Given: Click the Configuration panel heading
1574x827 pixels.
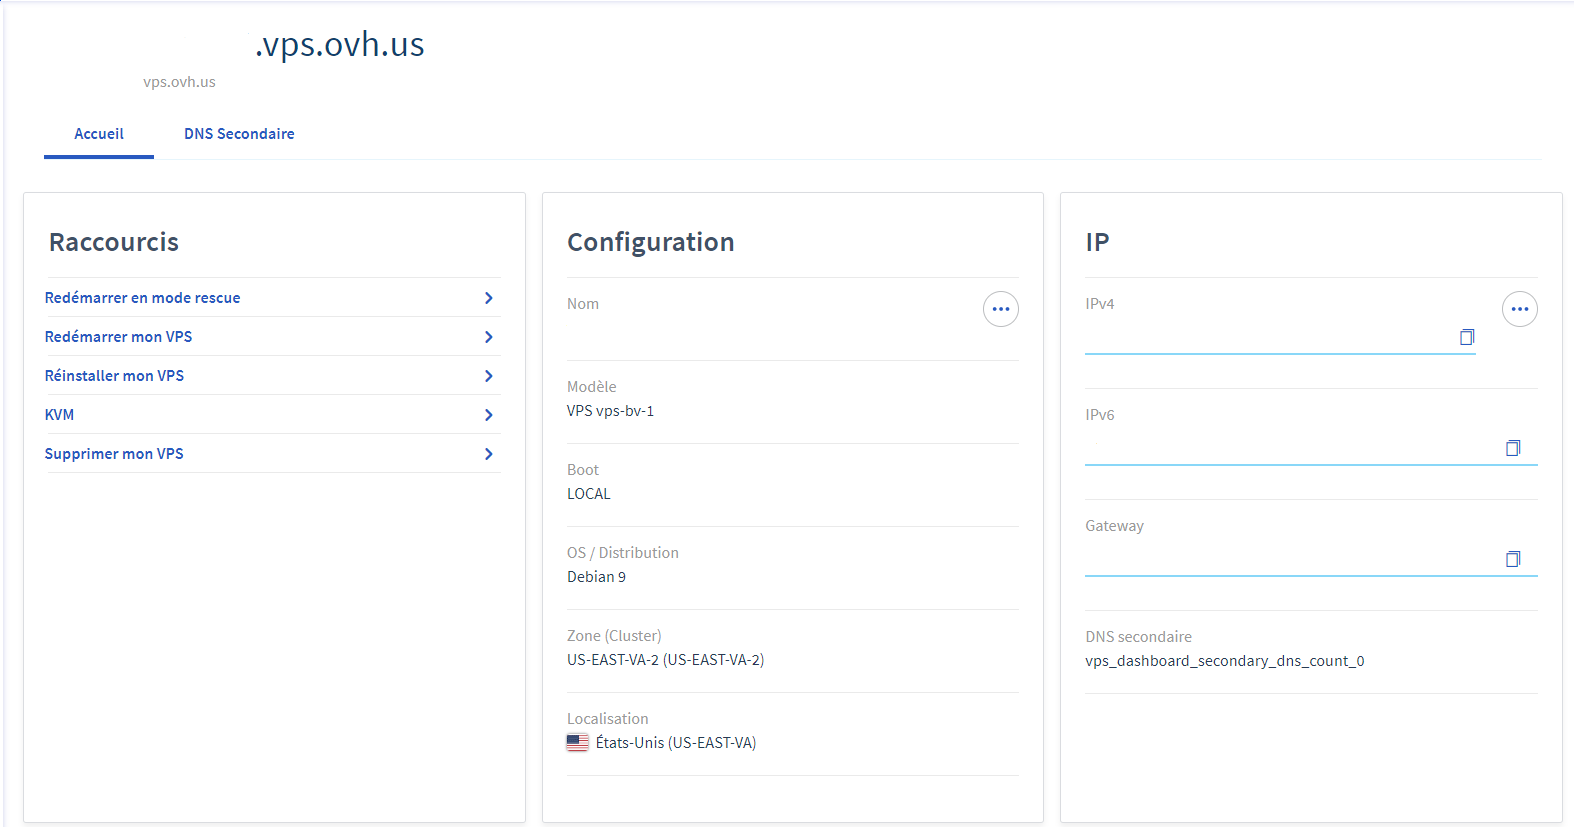Looking at the screenshot, I should coord(651,242).
